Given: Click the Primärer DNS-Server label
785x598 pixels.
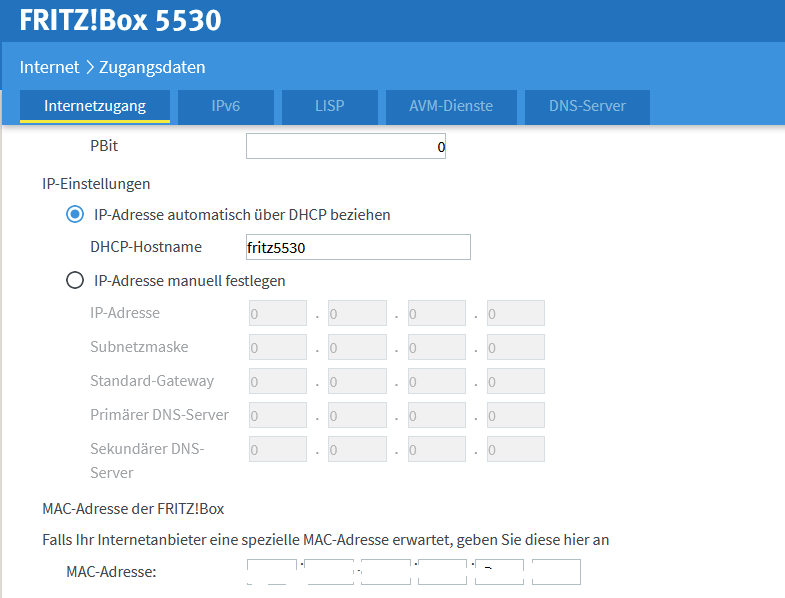Looking at the screenshot, I should point(159,415).
